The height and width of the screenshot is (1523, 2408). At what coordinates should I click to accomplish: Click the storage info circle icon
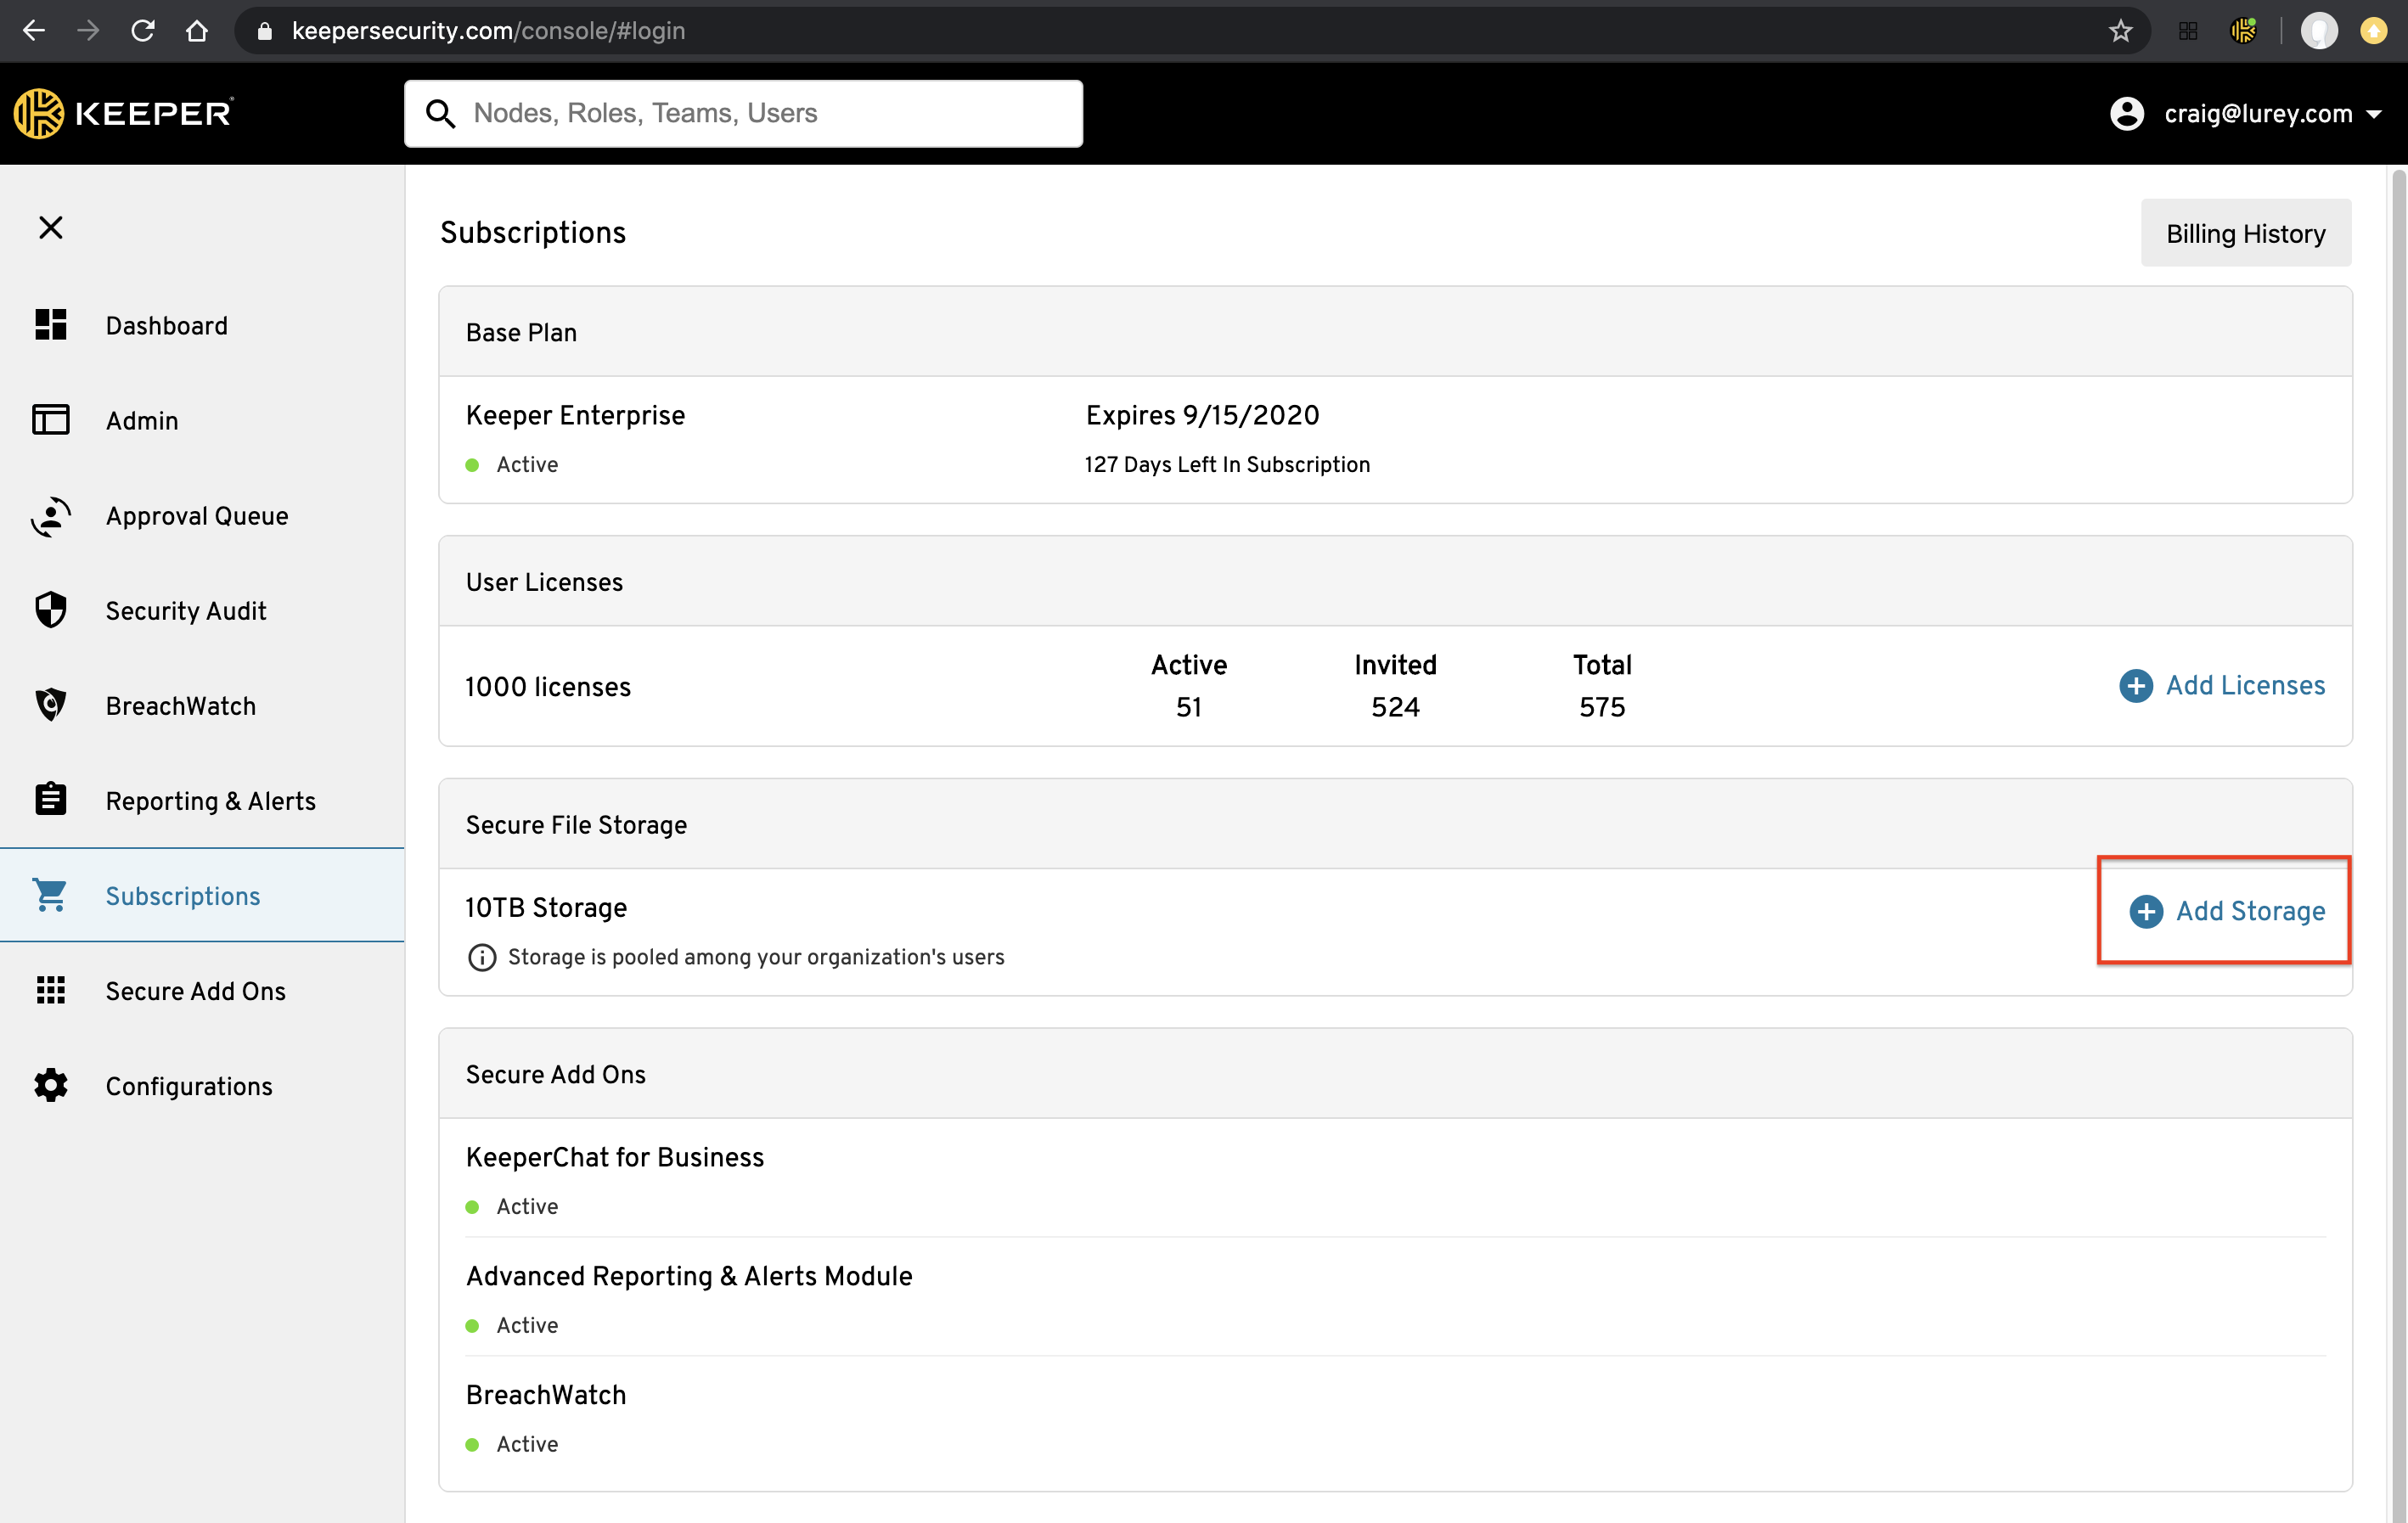tap(482, 957)
